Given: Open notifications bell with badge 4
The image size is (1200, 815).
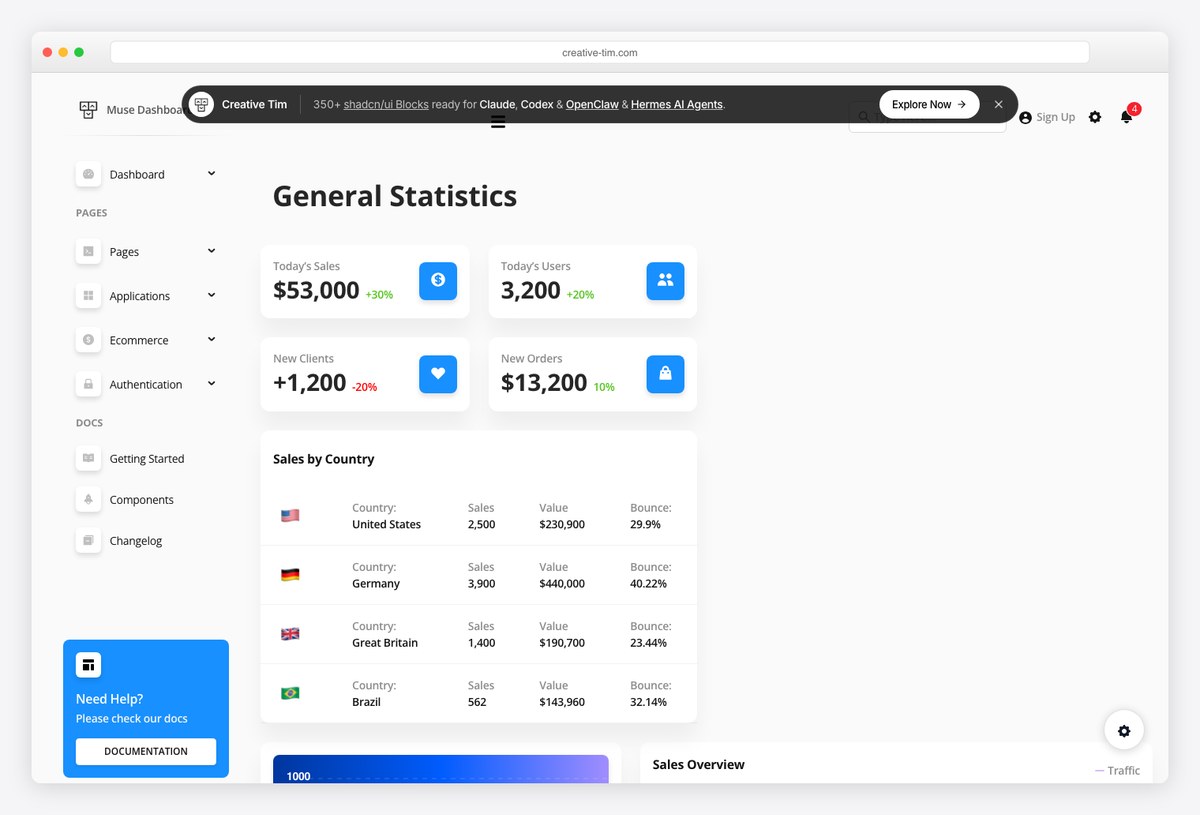Looking at the screenshot, I should pyautogui.click(x=1126, y=116).
